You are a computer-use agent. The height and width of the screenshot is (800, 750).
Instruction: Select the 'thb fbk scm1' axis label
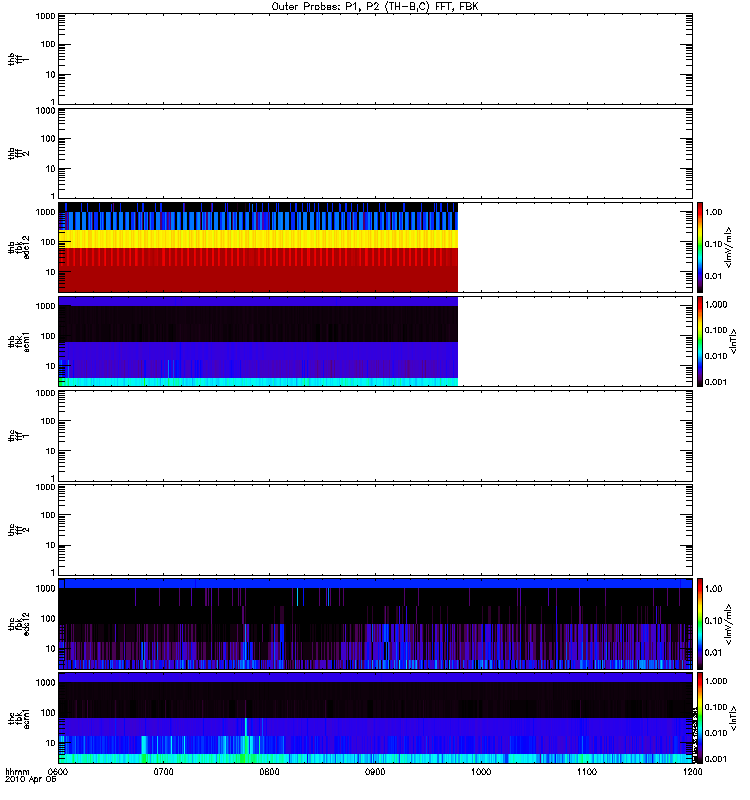pyautogui.click(x=18, y=342)
